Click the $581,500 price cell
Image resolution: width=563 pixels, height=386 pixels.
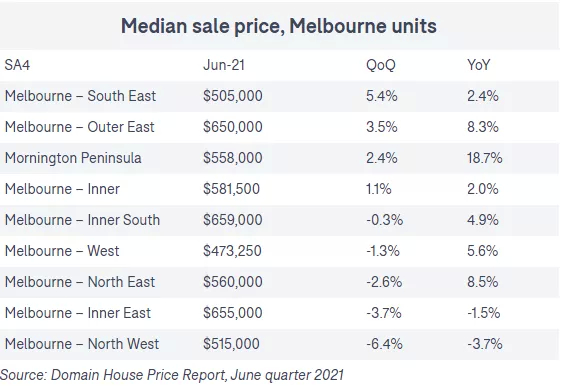pos(231,189)
